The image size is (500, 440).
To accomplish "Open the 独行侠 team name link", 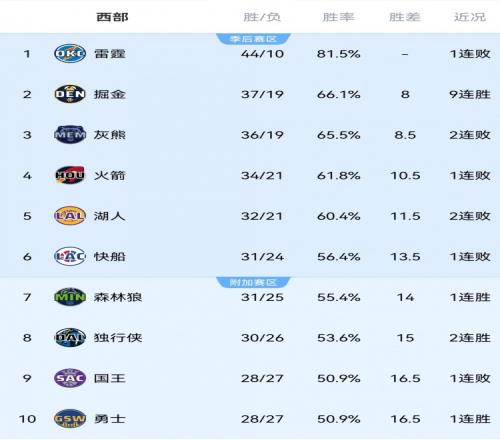I will pos(118,338).
